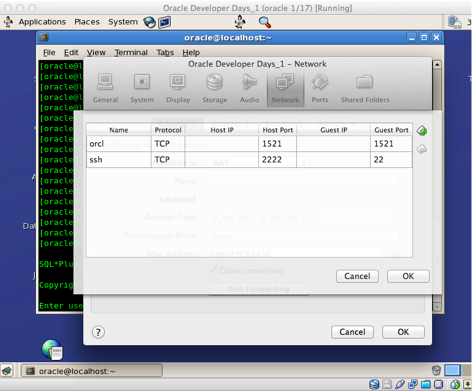This screenshot has width=472, height=391.
Task: Select the 'ssh' rule name cell
Action: pyautogui.click(x=119, y=160)
